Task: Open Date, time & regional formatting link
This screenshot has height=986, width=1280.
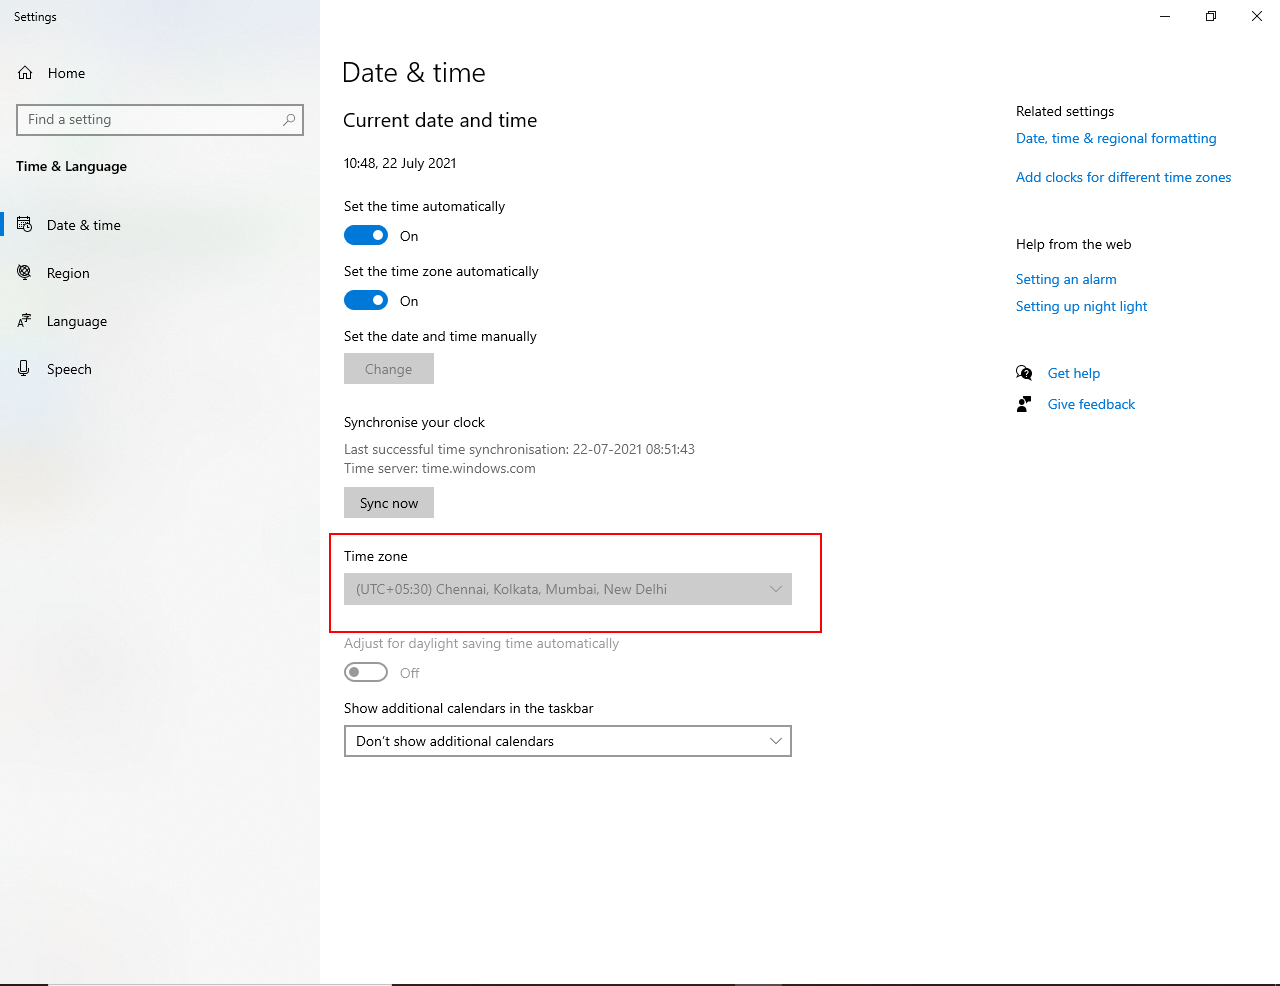Action: point(1116,139)
